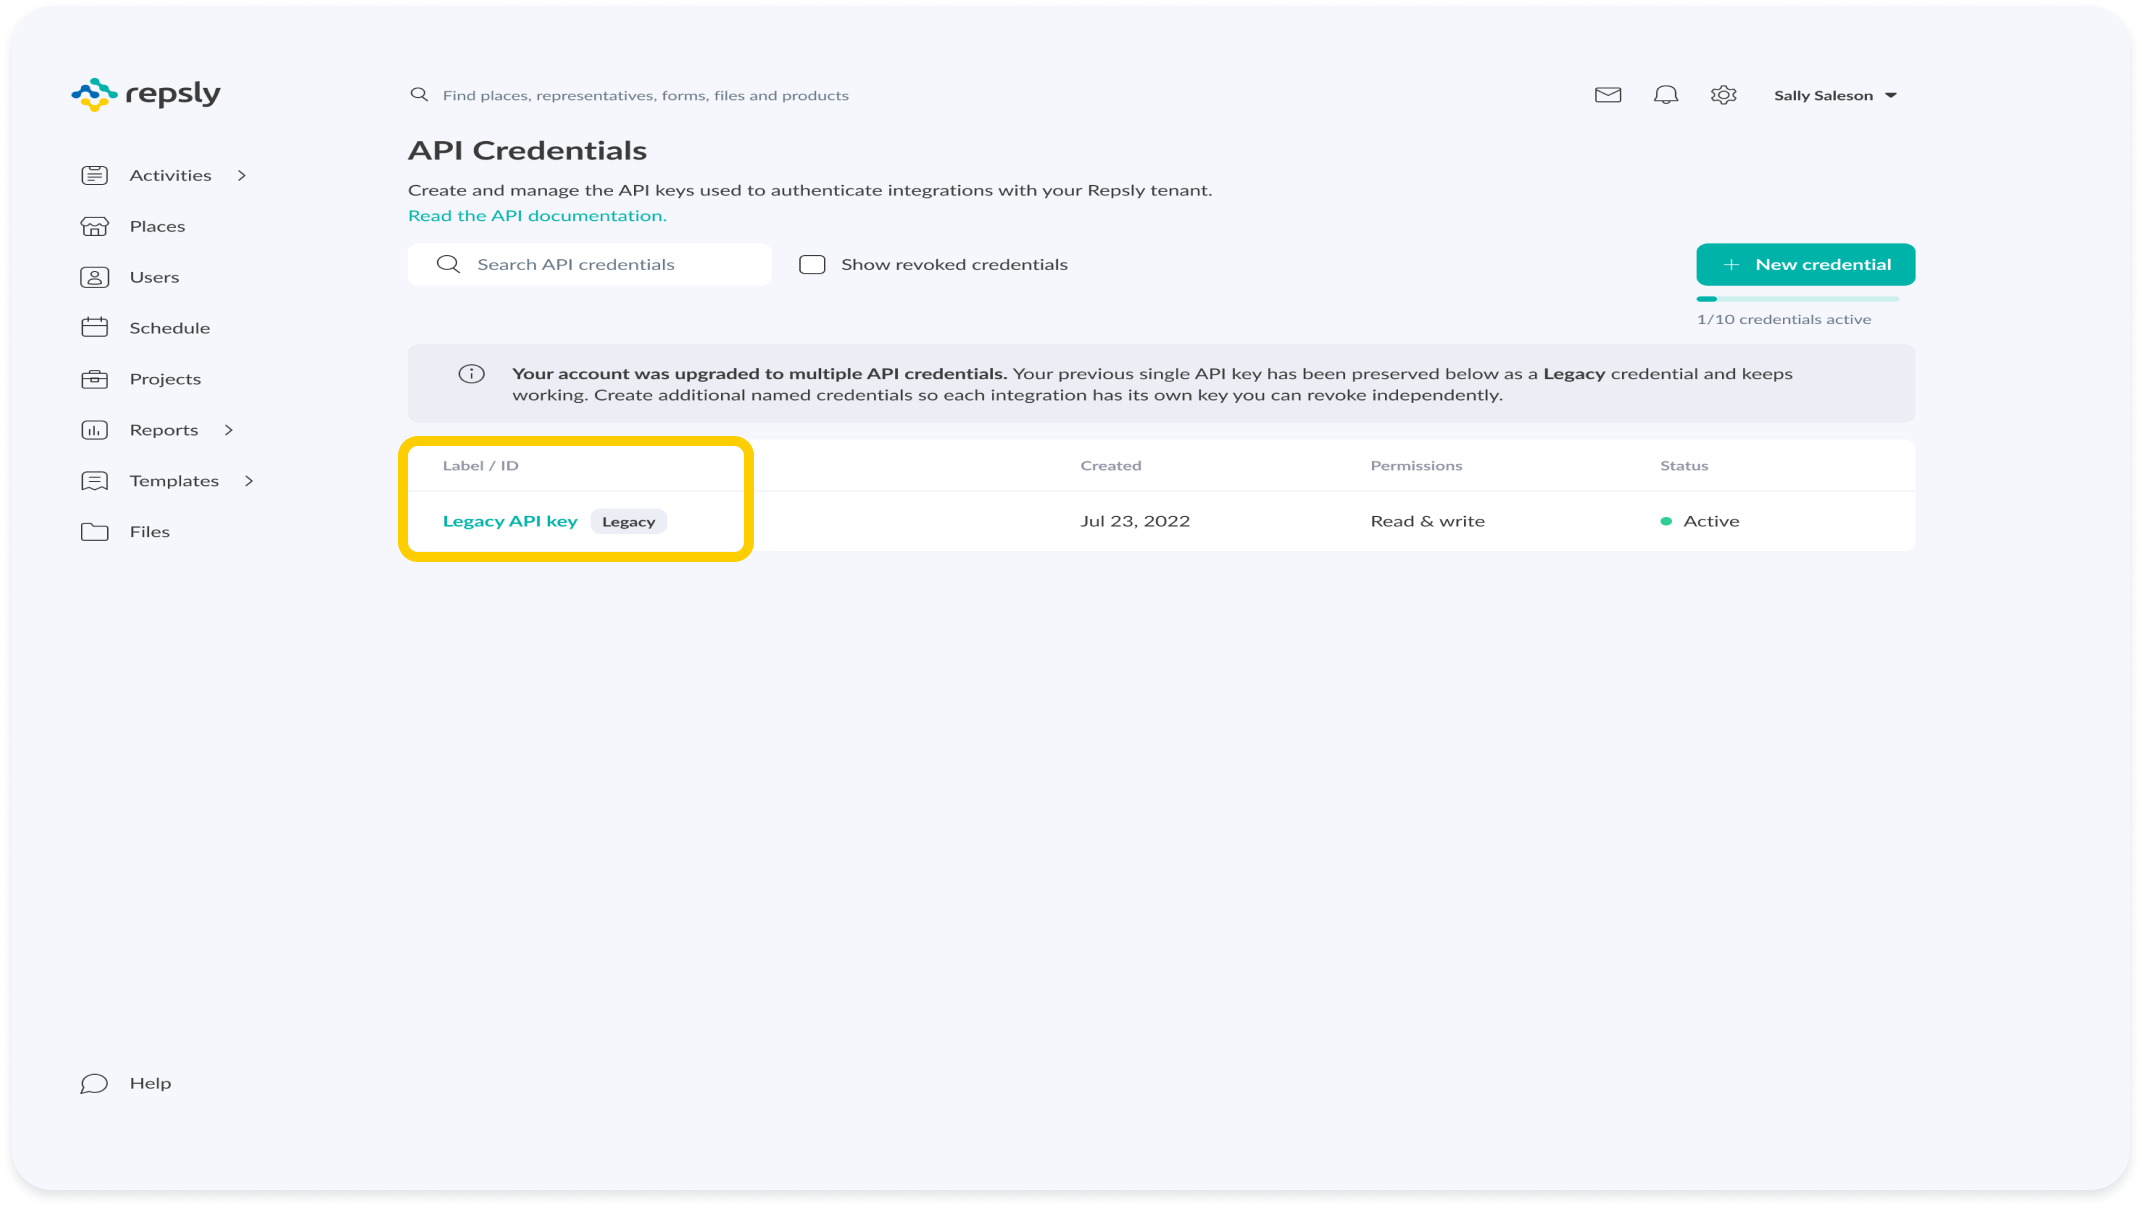The height and width of the screenshot is (1208, 2142).
Task: Select Schedule in sidebar
Action: 169,328
